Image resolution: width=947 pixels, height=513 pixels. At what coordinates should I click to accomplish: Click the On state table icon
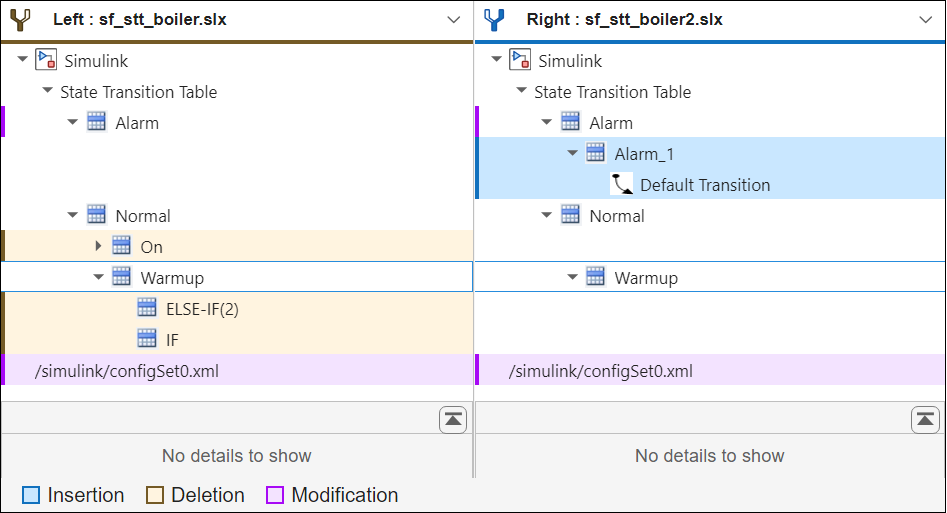tap(122, 246)
